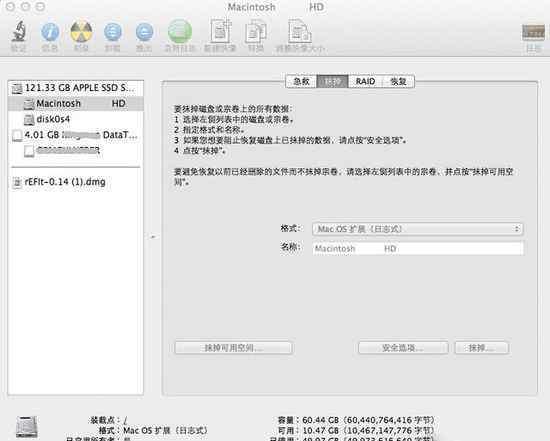Click the Unmount toolbar icon
This screenshot has height=441, width=550.
(x=113, y=32)
